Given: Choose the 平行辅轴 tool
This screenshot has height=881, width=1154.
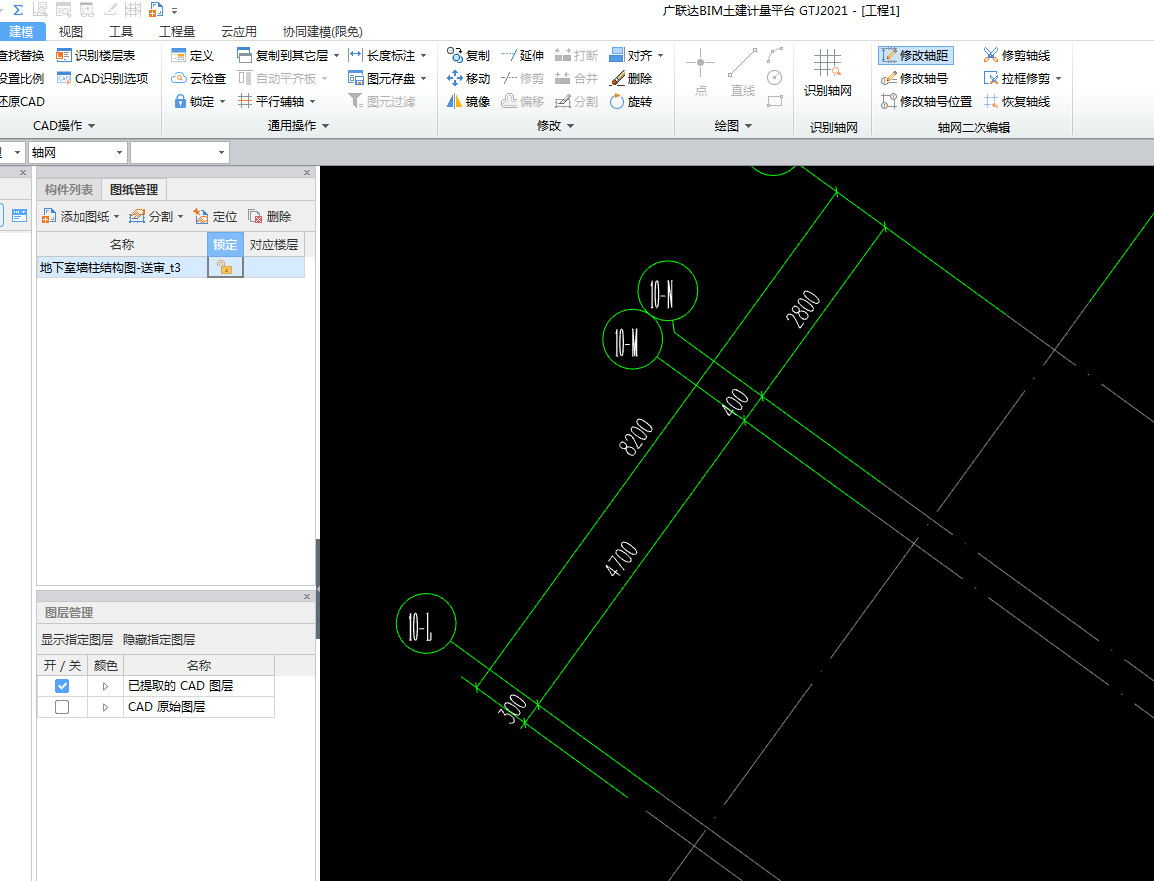Looking at the screenshot, I should [x=272, y=102].
